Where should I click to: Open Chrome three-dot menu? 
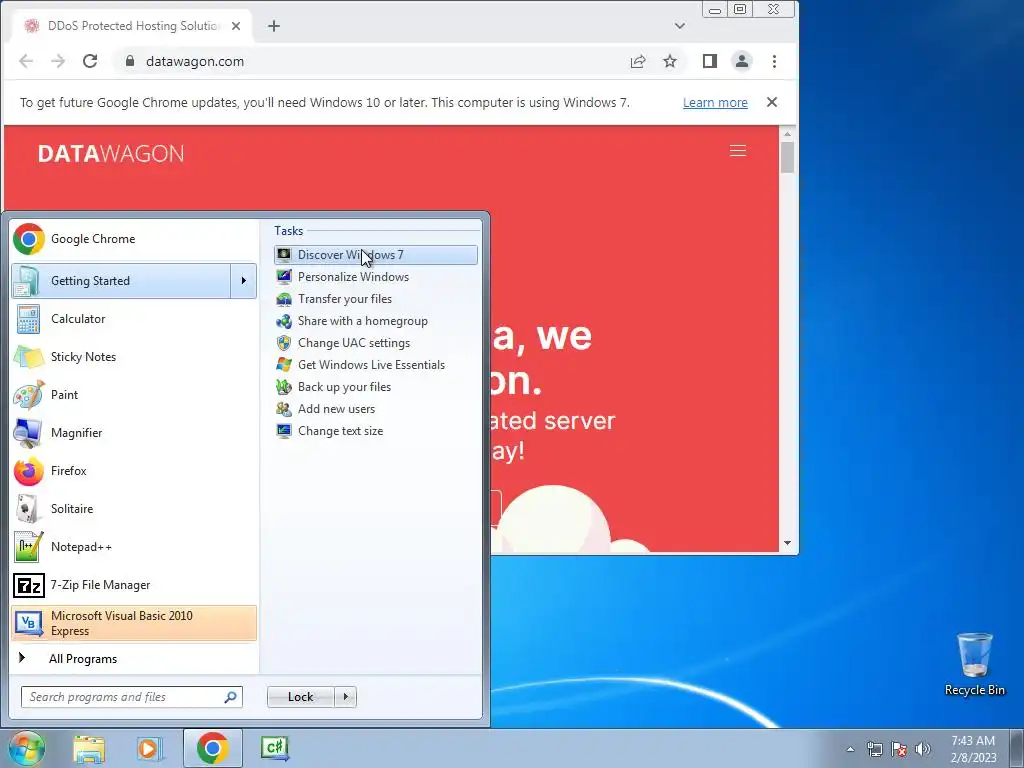[x=775, y=61]
